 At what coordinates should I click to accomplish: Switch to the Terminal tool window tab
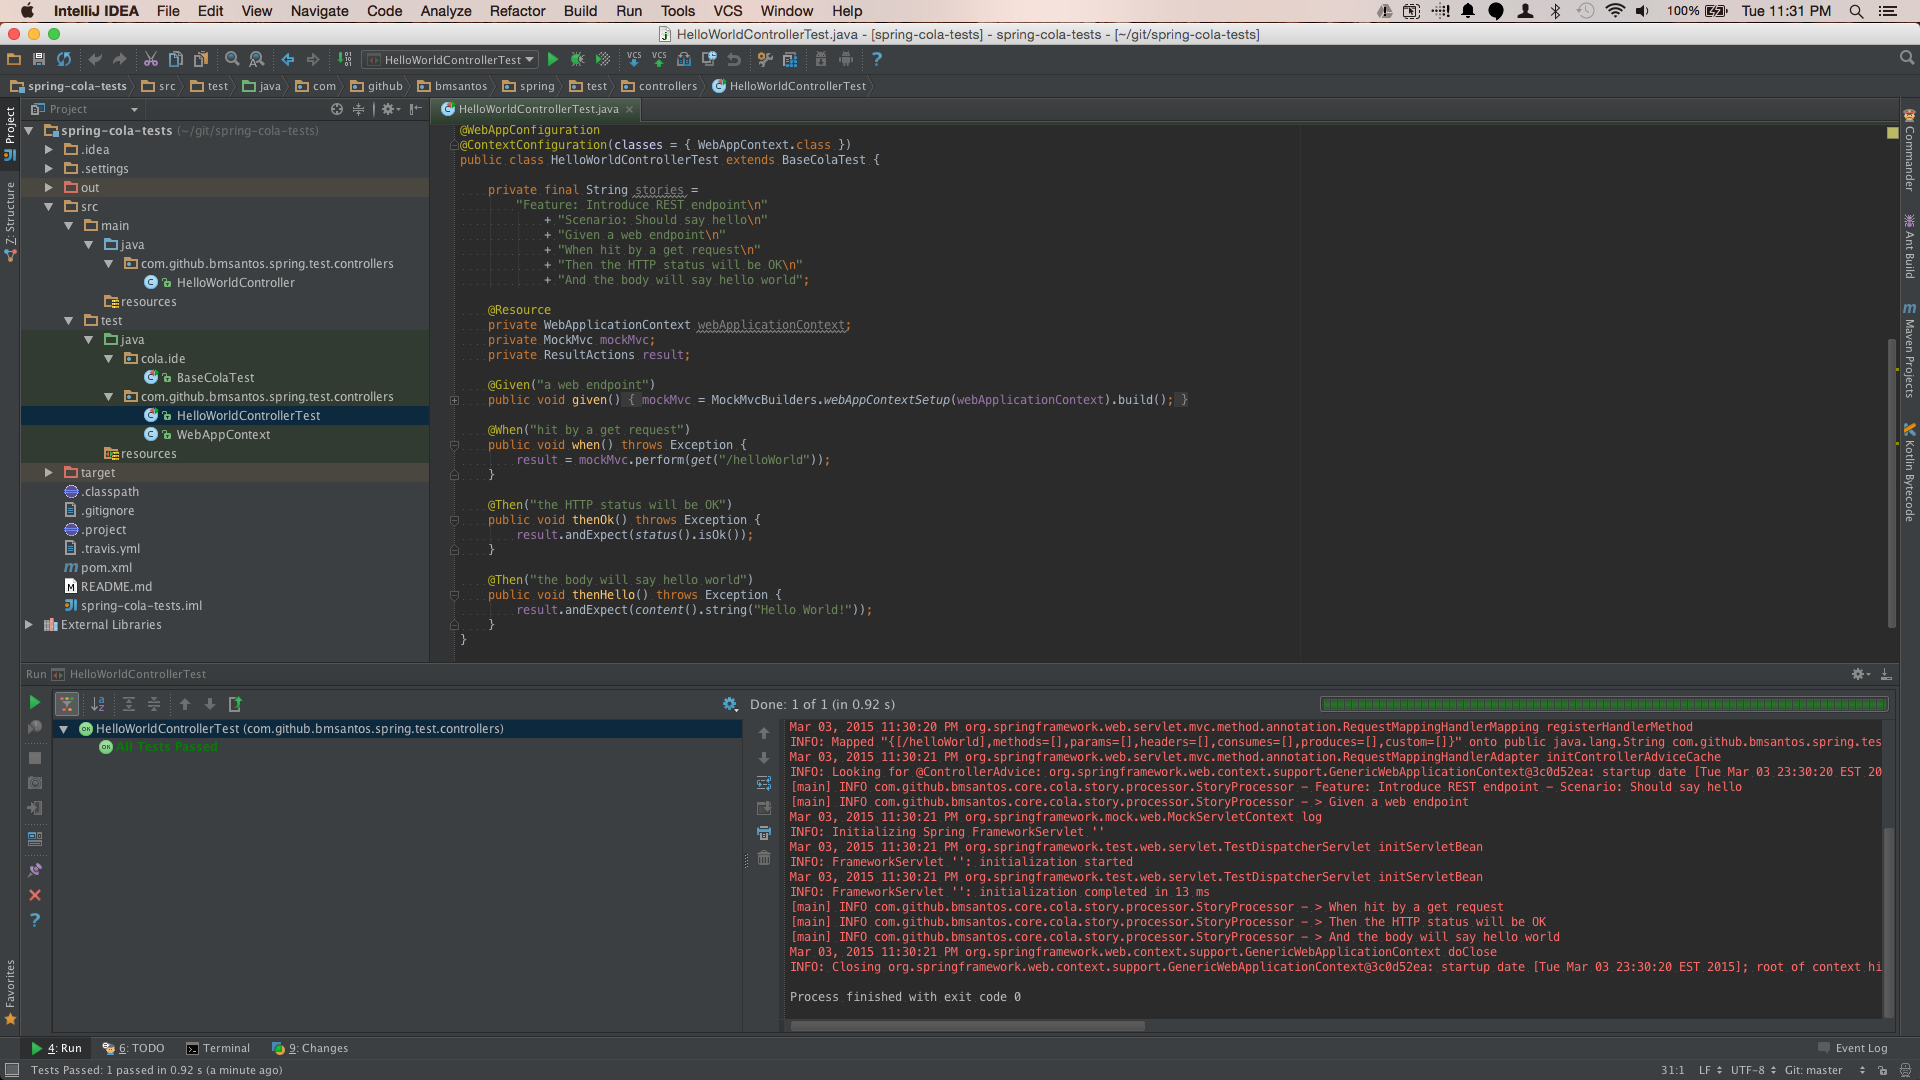click(218, 1048)
